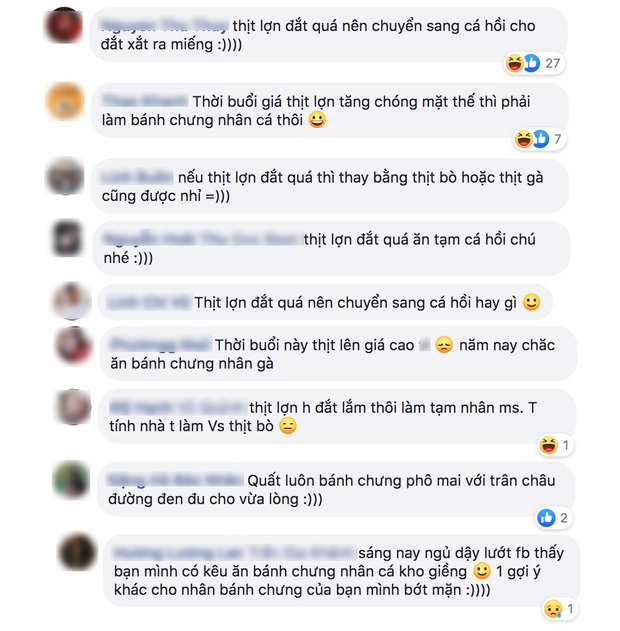
Task: Open the blurred author name on the first comment
Action: click(x=164, y=26)
